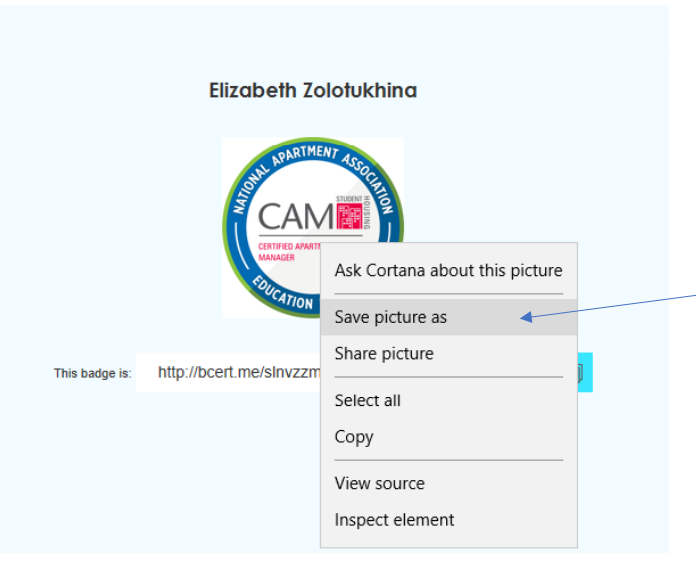Click the pink CERTIFIED APARTMENT MANAGER text
The image size is (696, 562).
(x=289, y=252)
